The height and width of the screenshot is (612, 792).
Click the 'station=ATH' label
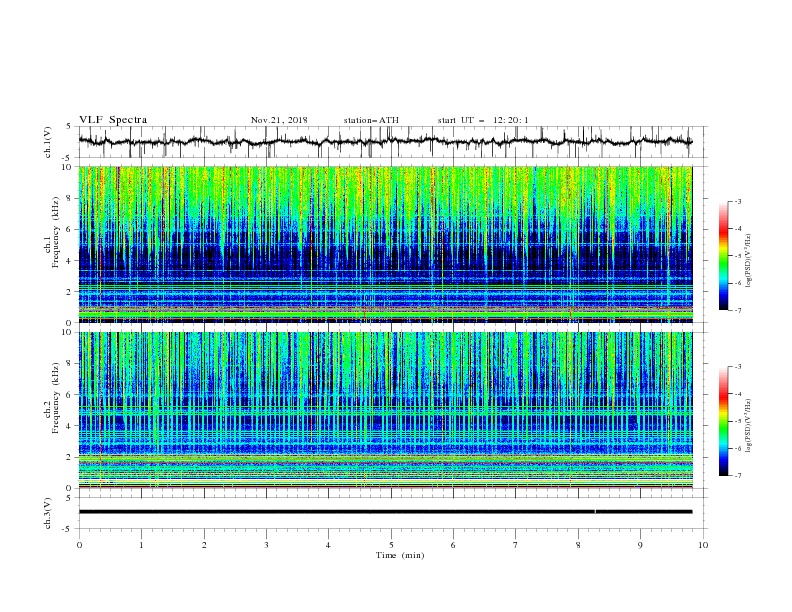371,120
